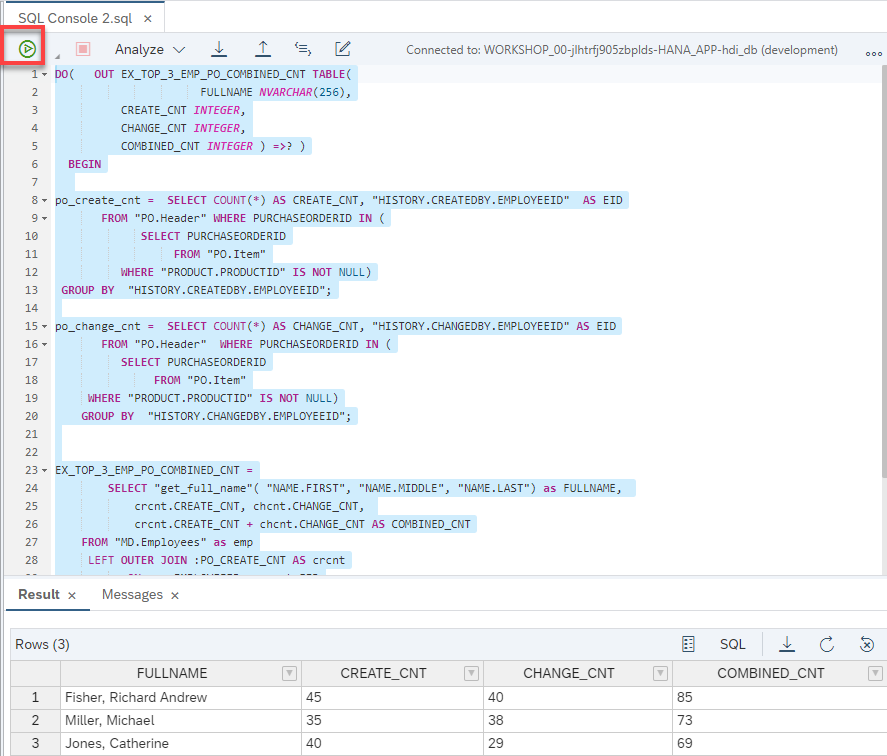Collapse code fold at line 9

pyautogui.click(x=44, y=218)
